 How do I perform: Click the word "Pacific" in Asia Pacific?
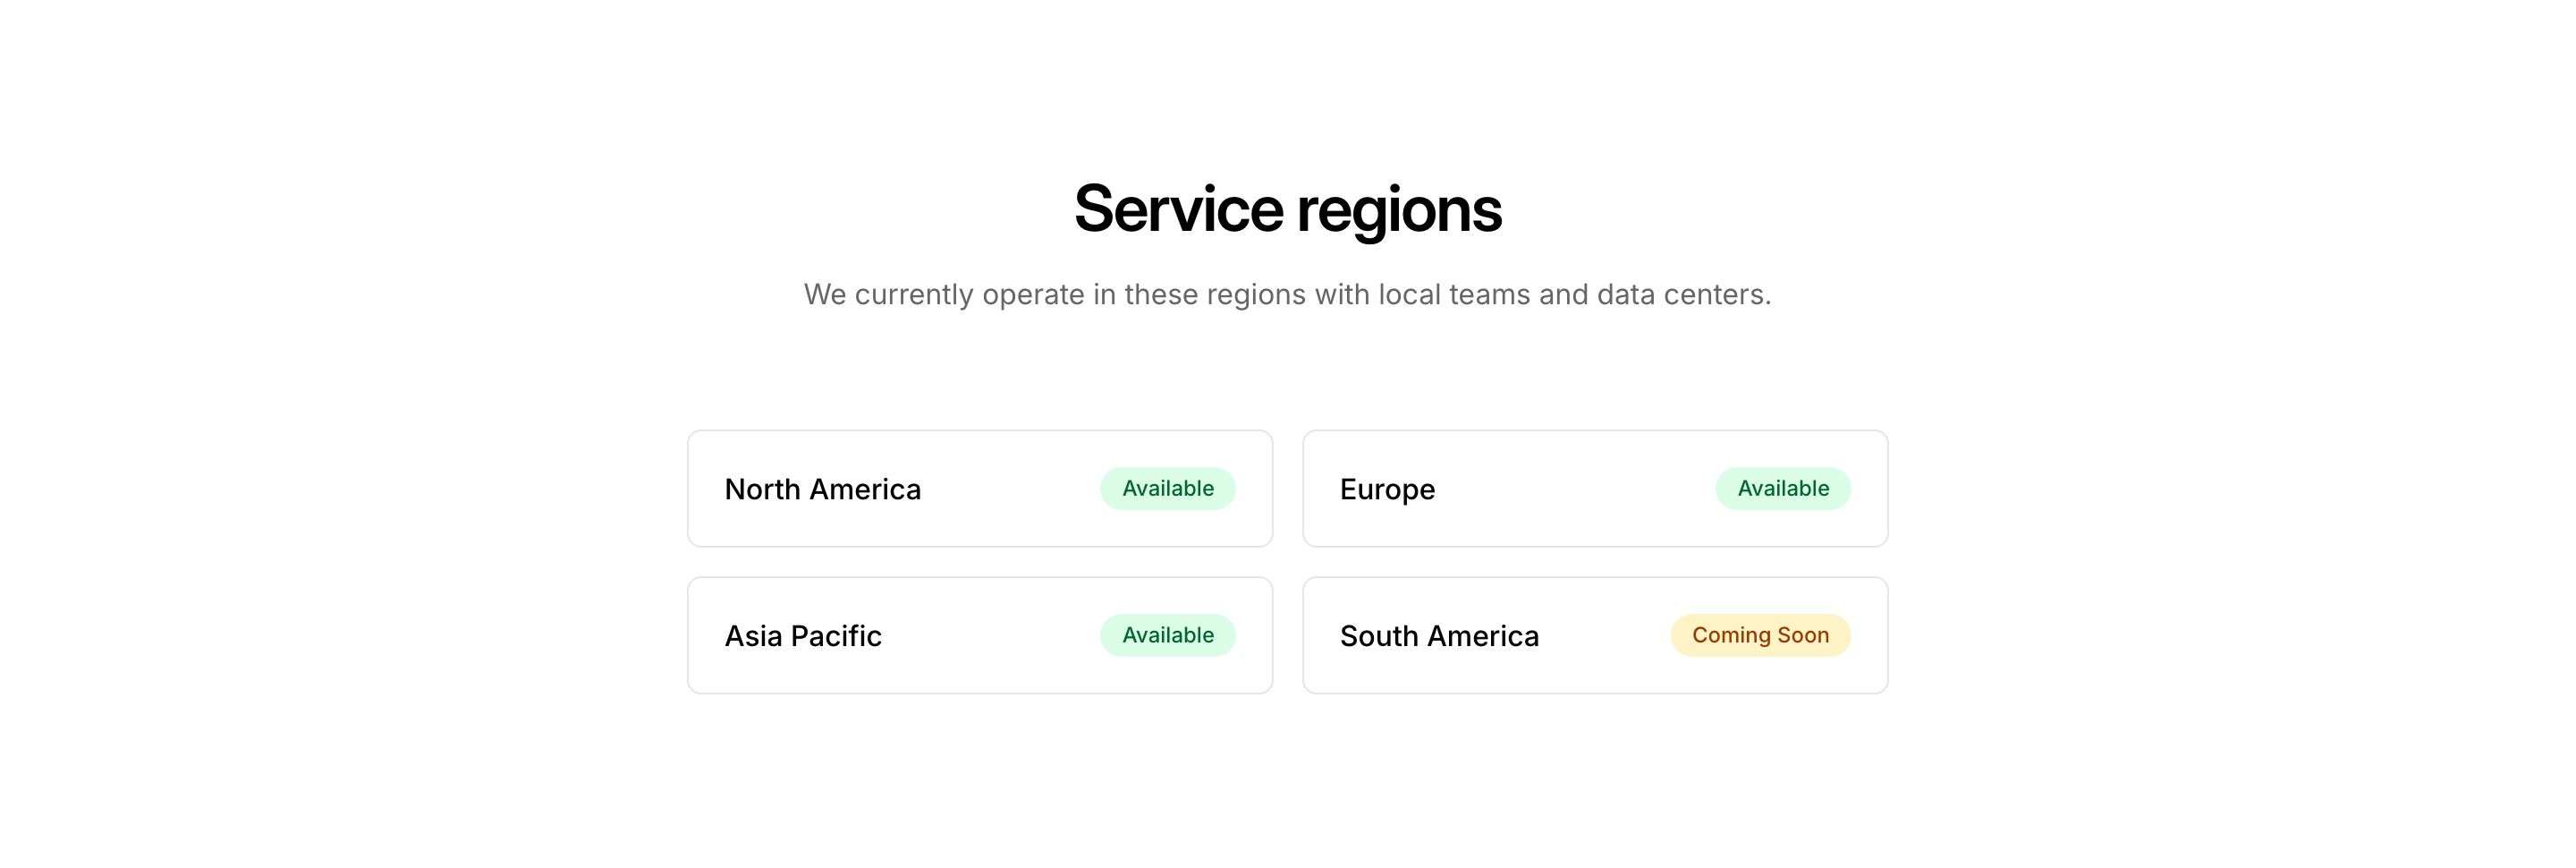click(836, 636)
